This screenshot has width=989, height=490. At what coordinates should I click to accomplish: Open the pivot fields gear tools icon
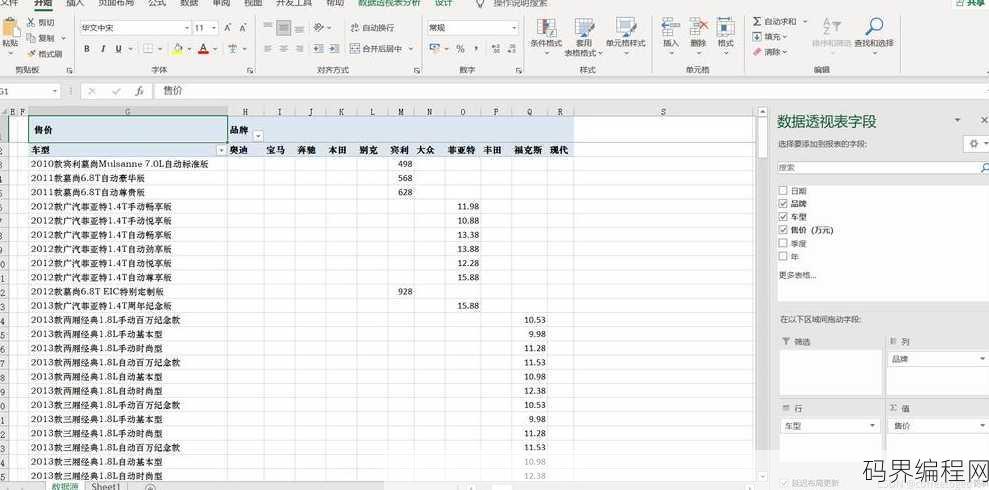pos(974,144)
